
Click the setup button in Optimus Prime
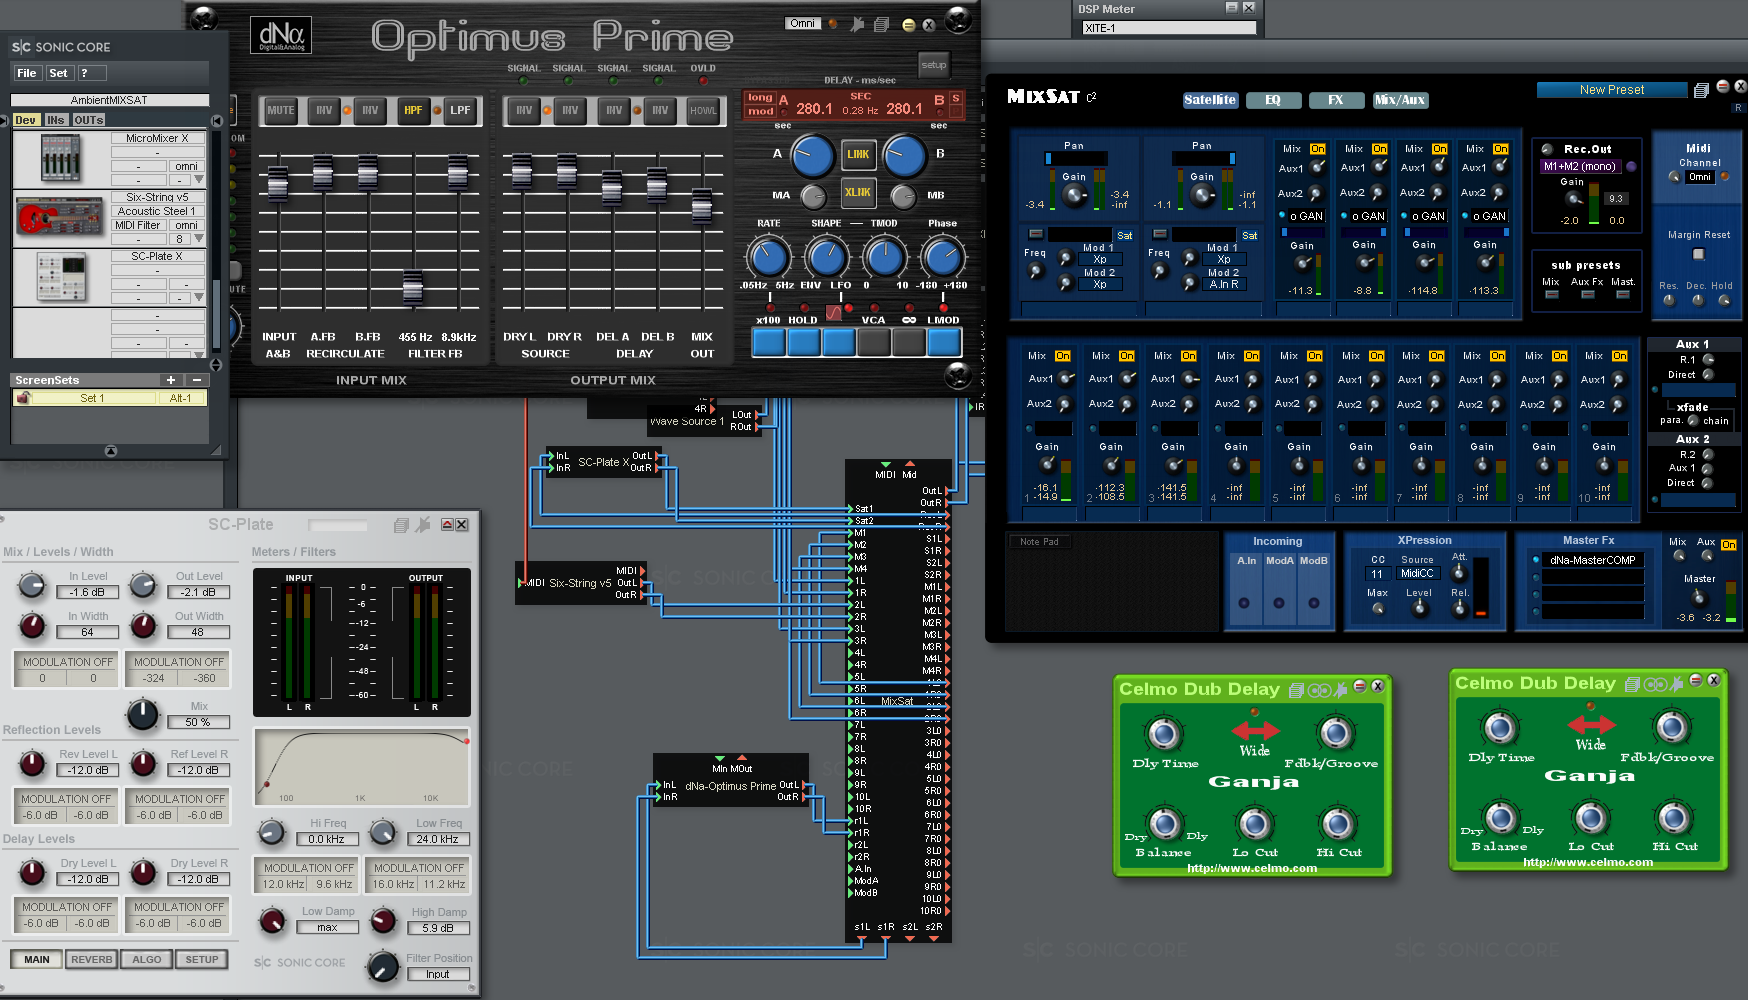(x=934, y=65)
